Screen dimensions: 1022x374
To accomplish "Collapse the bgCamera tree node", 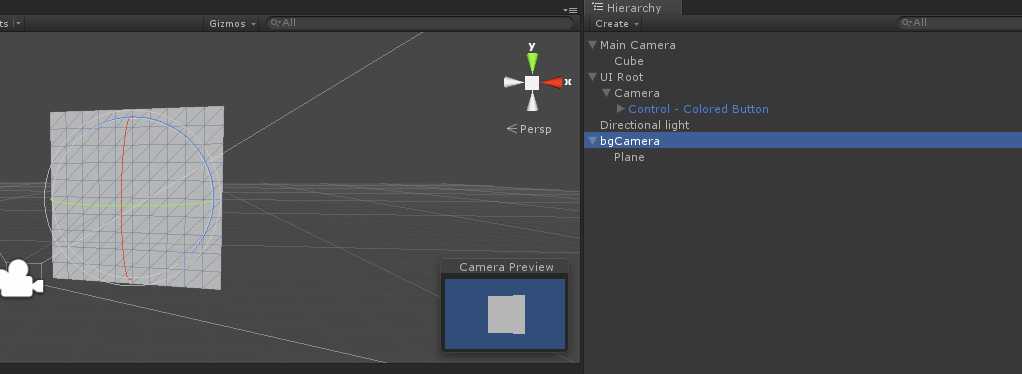I will coord(592,141).
